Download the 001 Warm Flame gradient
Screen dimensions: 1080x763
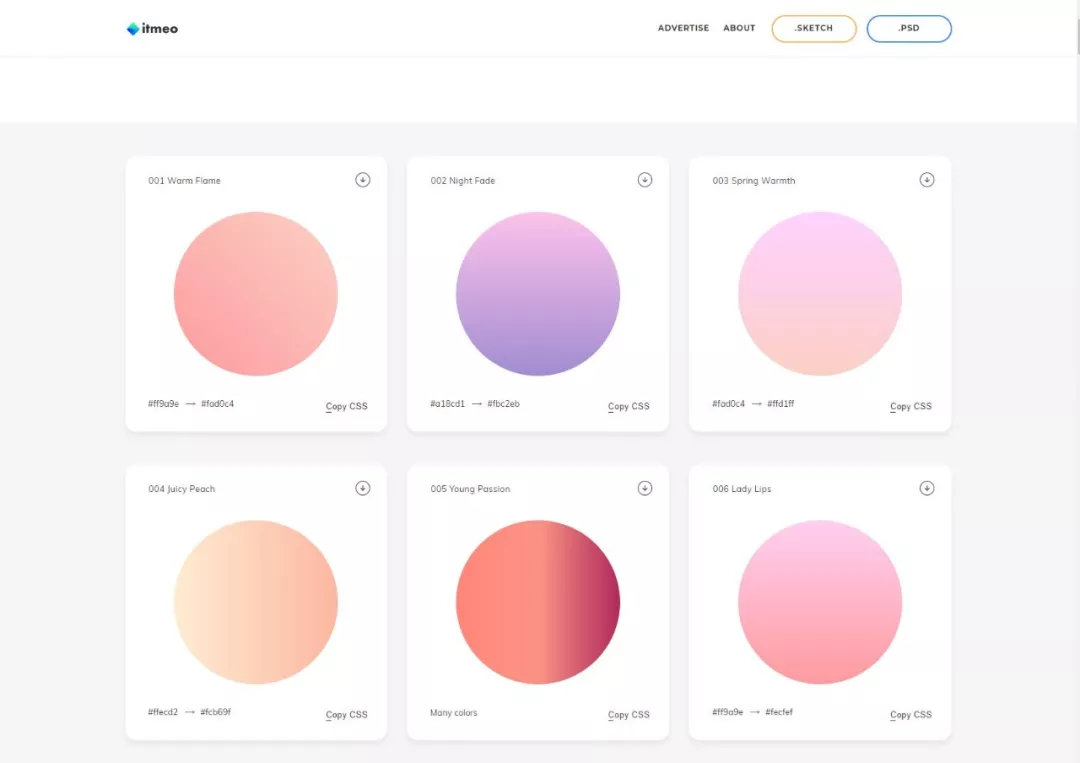pyautogui.click(x=362, y=180)
